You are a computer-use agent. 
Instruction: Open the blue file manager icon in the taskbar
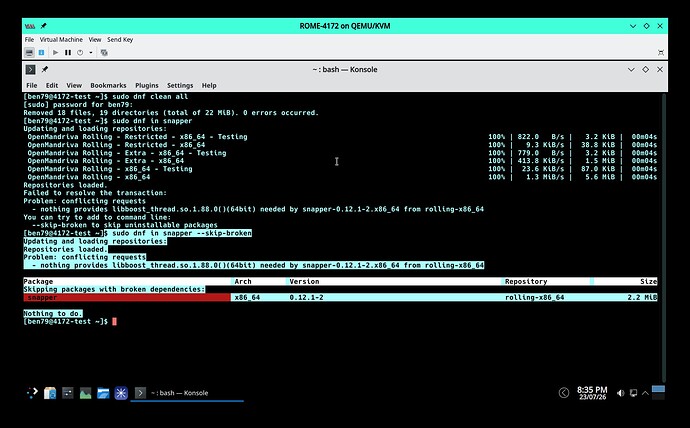[x=103, y=393]
